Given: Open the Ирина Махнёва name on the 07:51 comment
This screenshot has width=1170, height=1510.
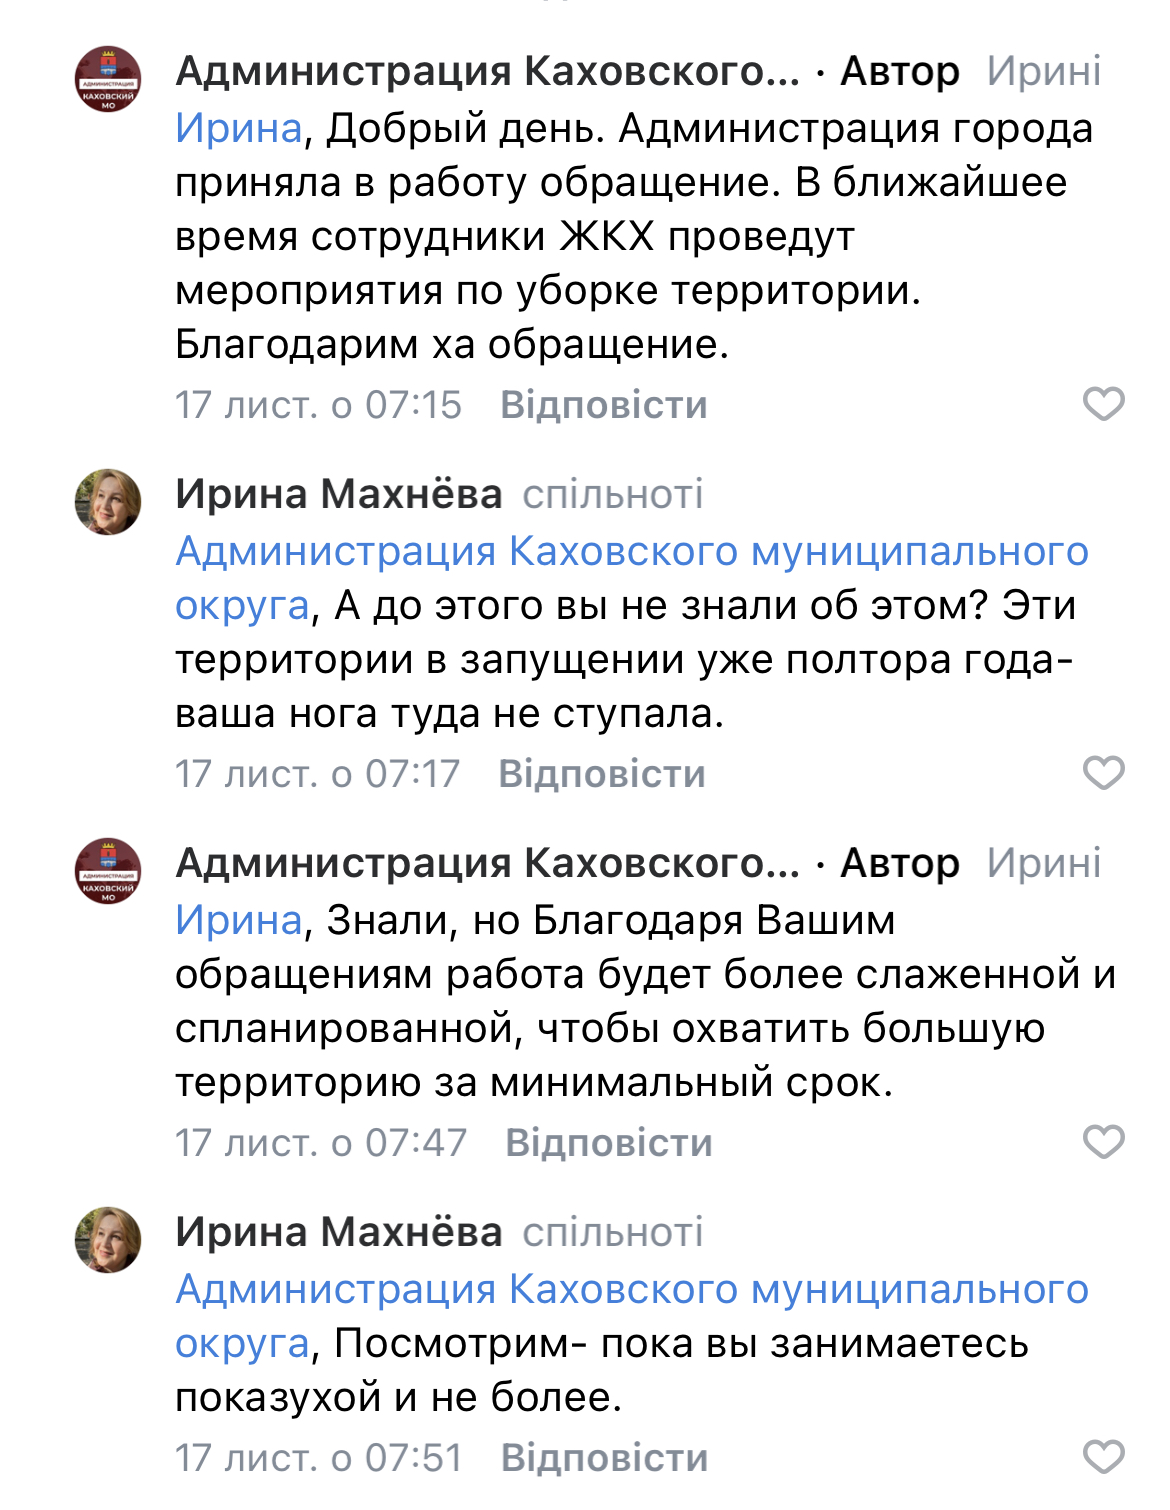Looking at the screenshot, I should click(x=338, y=1232).
